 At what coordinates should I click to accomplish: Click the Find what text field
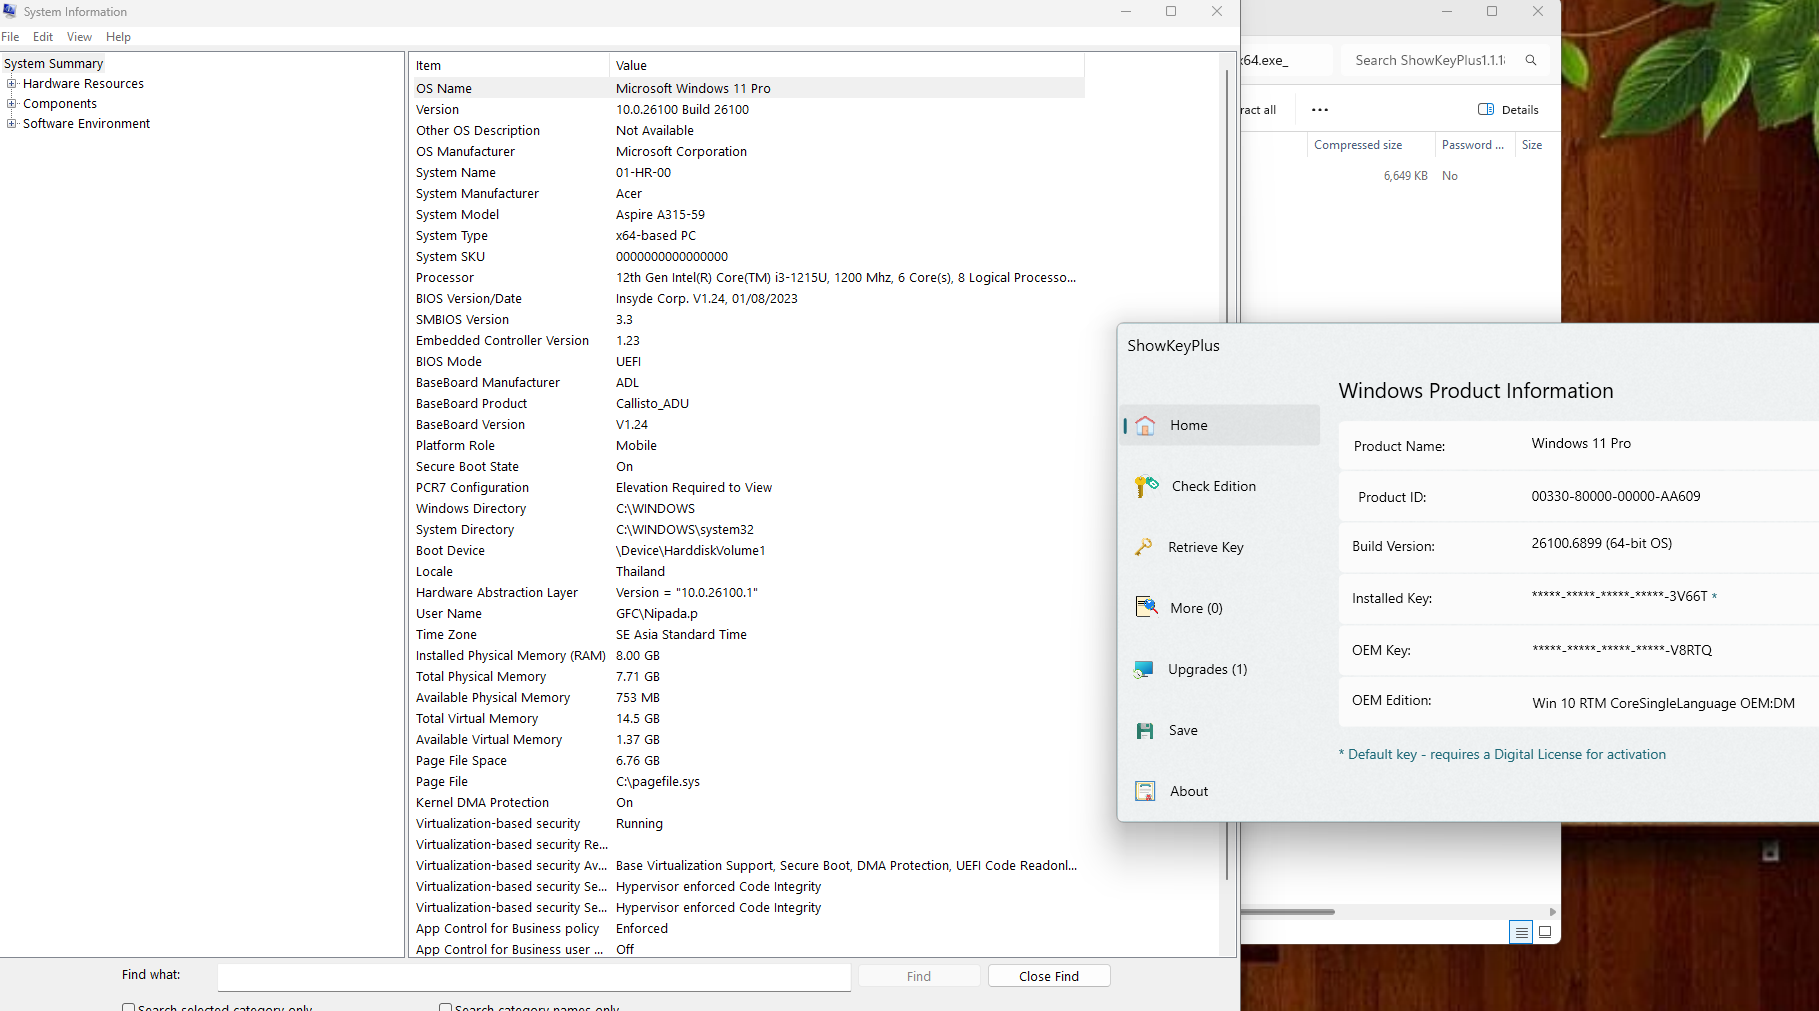[x=534, y=976]
